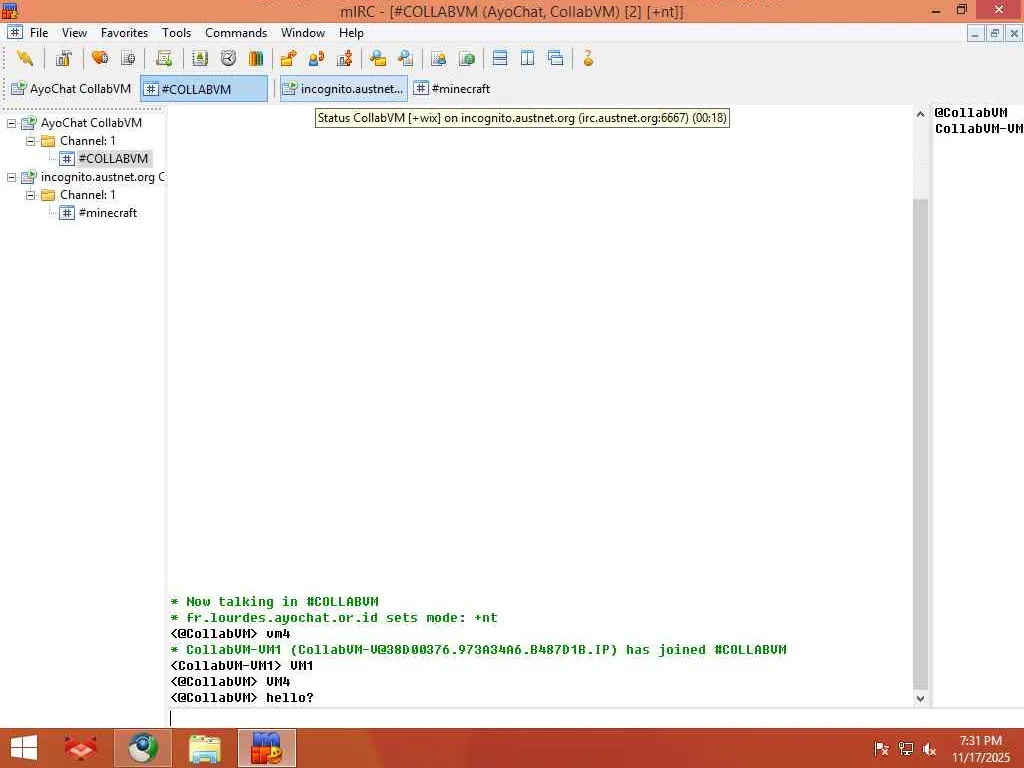Open the Log Files toolbar icon

(406, 59)
